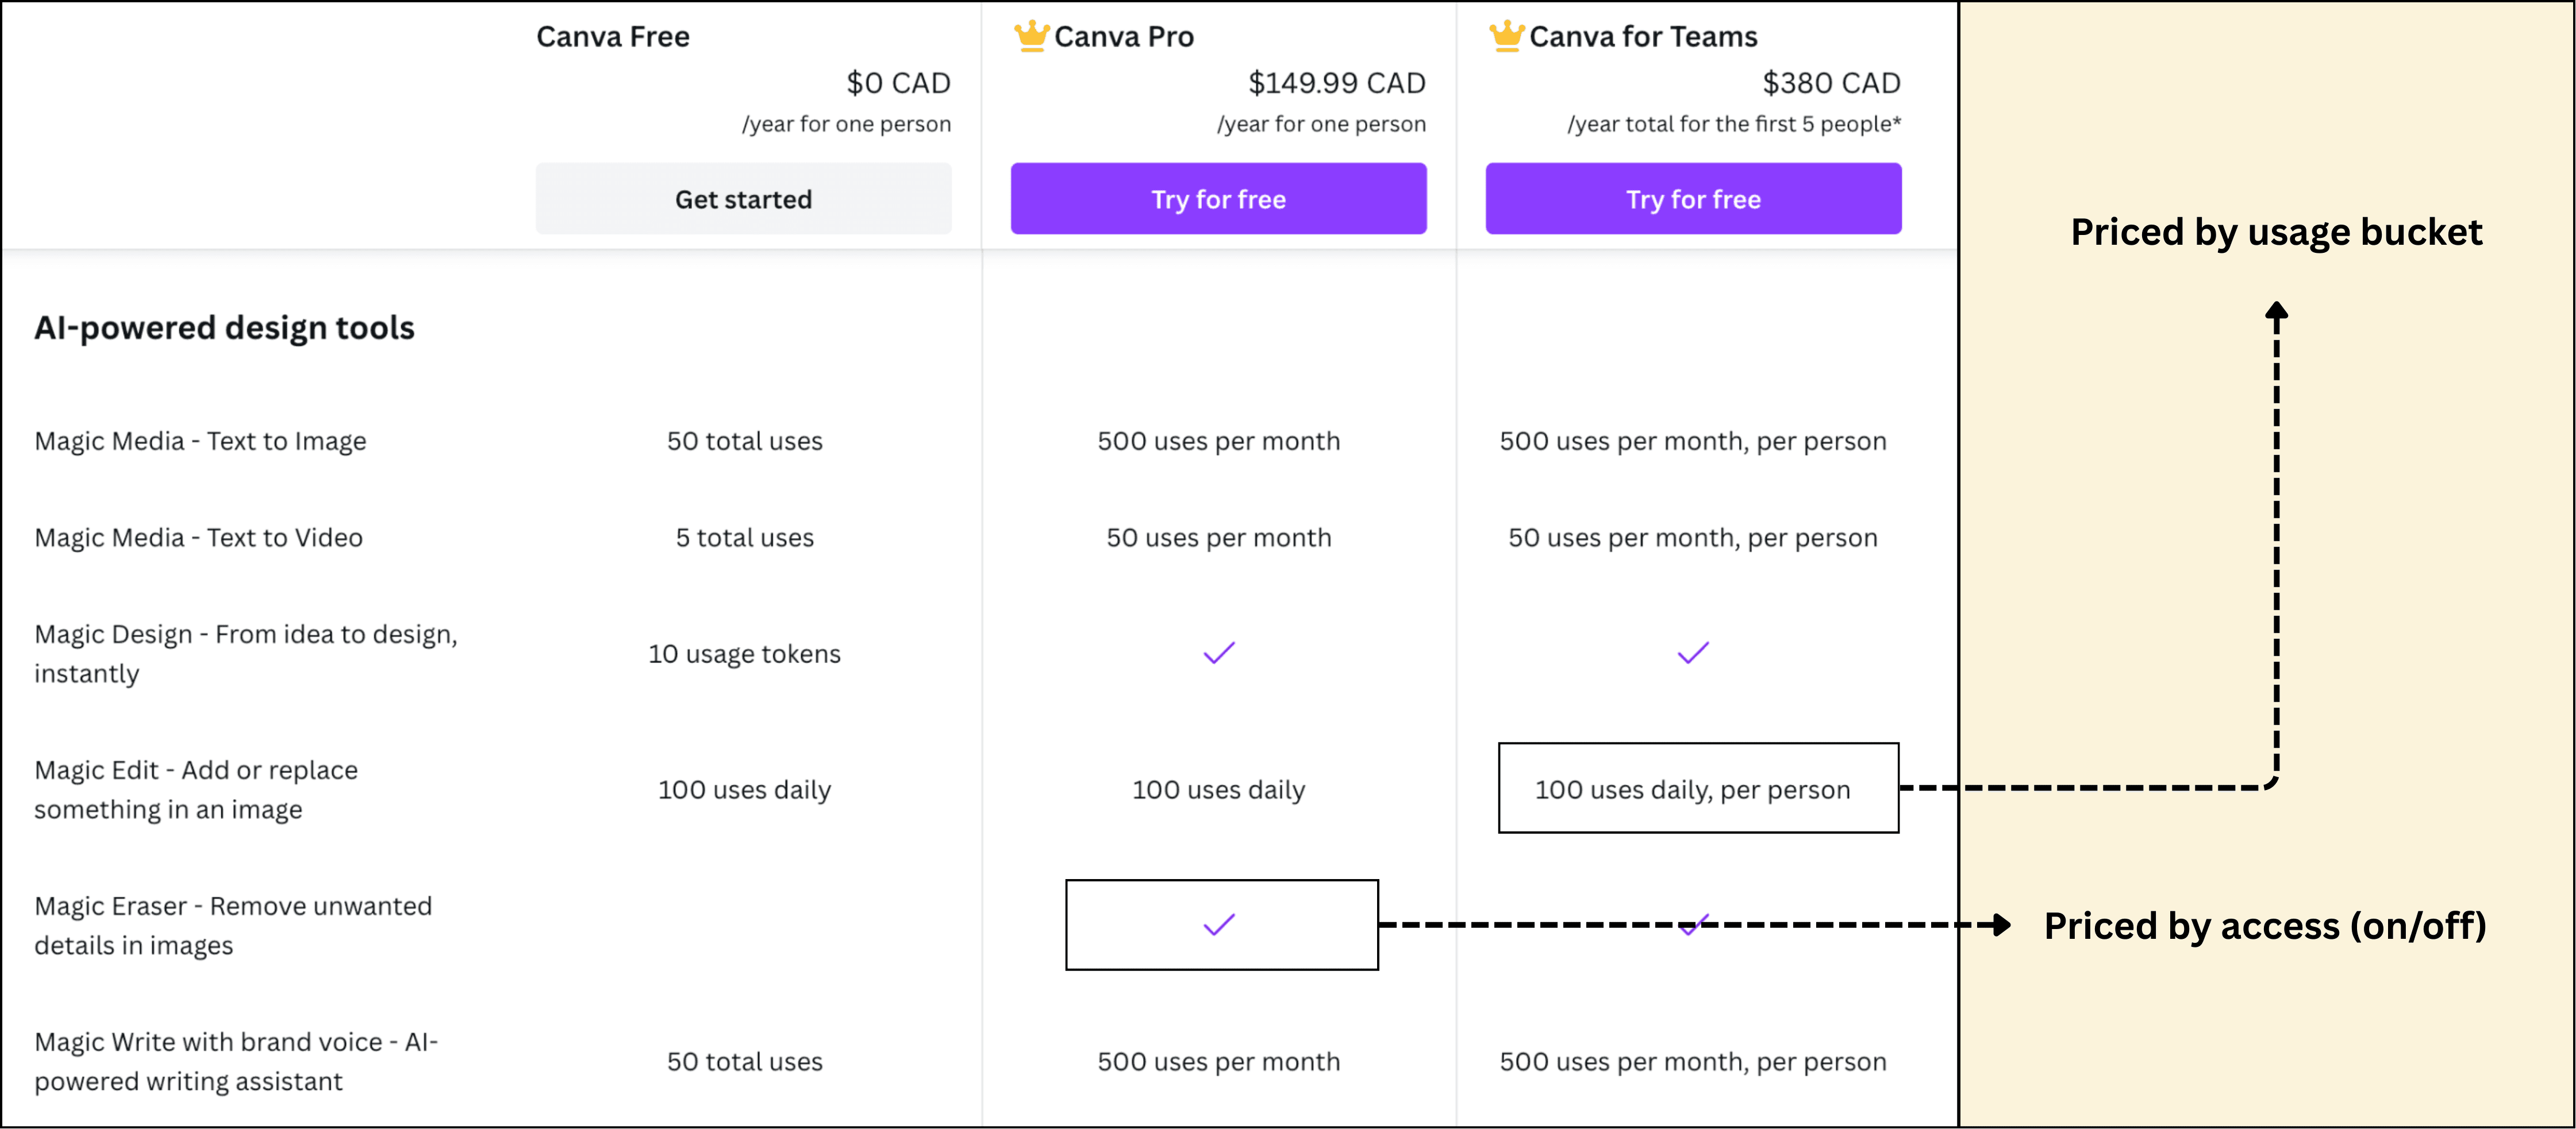Click the Priced by usage bucket annotation

tap(2276, 232)
